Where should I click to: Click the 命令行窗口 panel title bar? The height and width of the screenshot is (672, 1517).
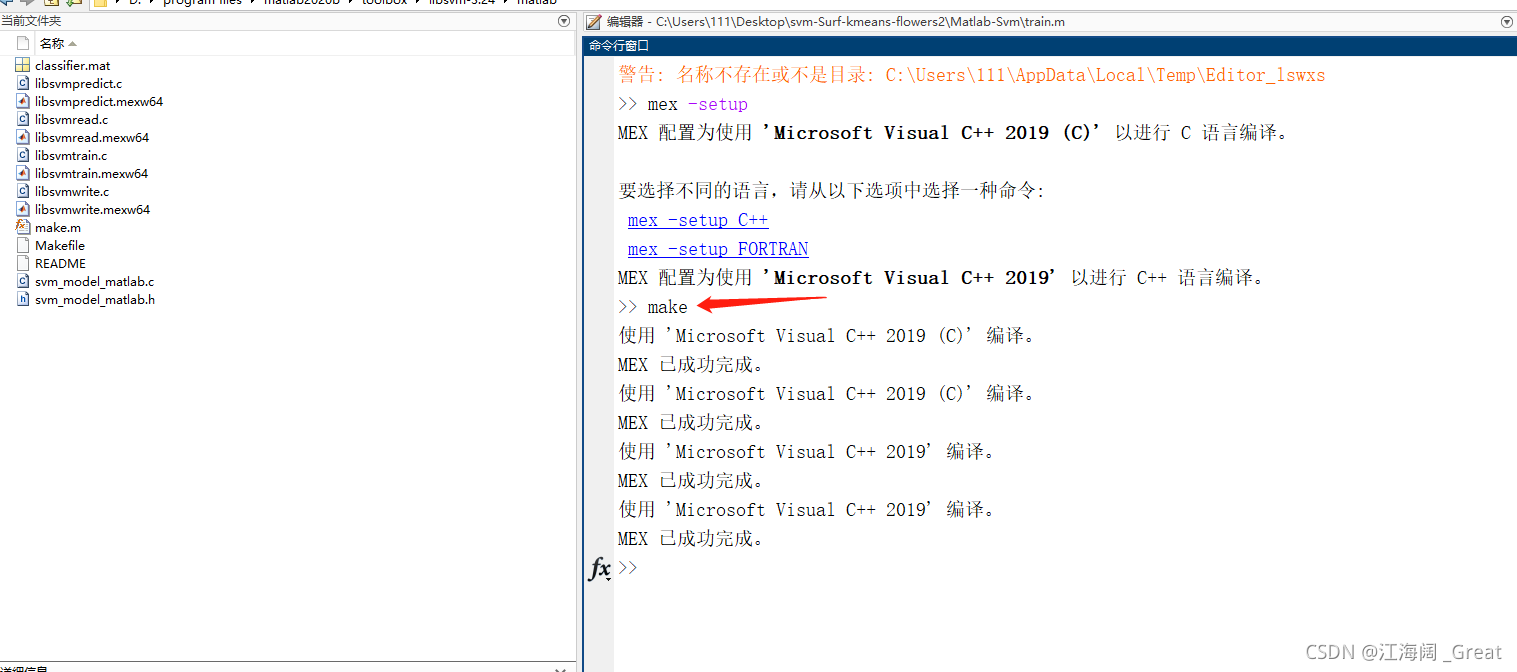1049,45
